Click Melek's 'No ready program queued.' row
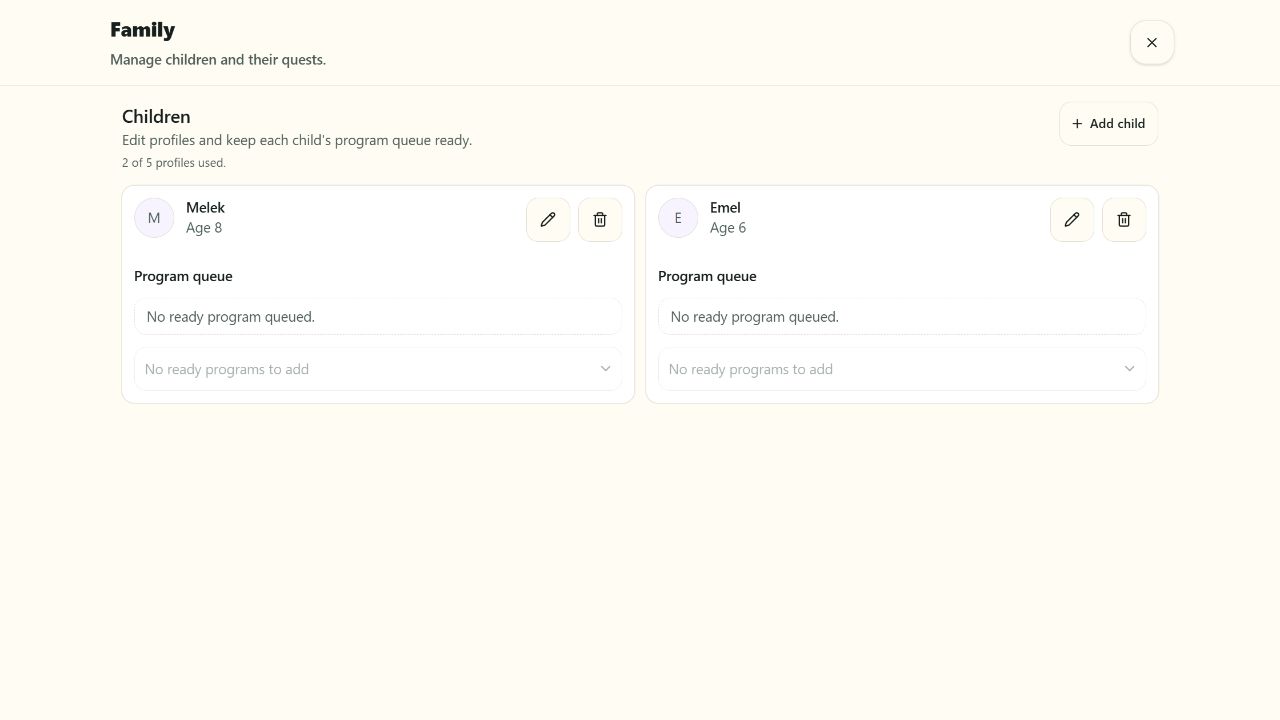This screenshot has height=720, width=1280. [378, 317]
